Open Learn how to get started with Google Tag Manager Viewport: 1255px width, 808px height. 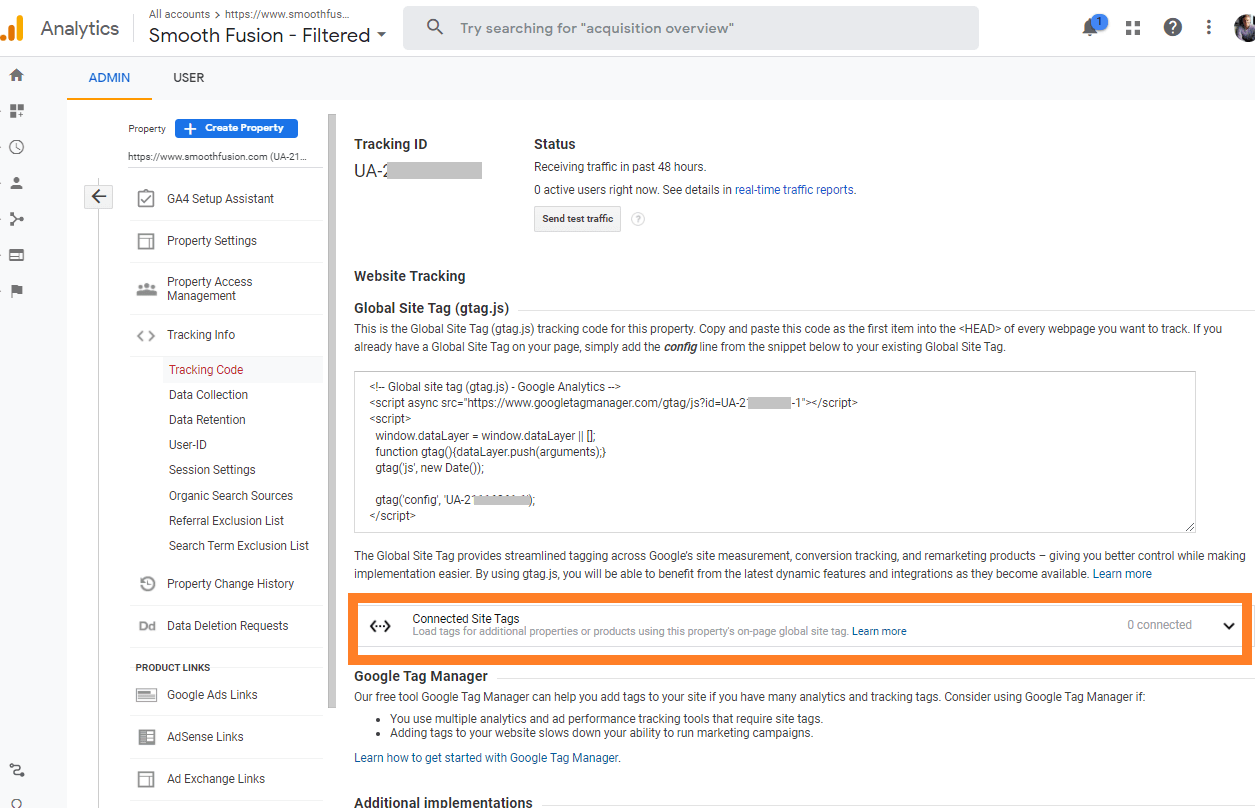[487, 758]
